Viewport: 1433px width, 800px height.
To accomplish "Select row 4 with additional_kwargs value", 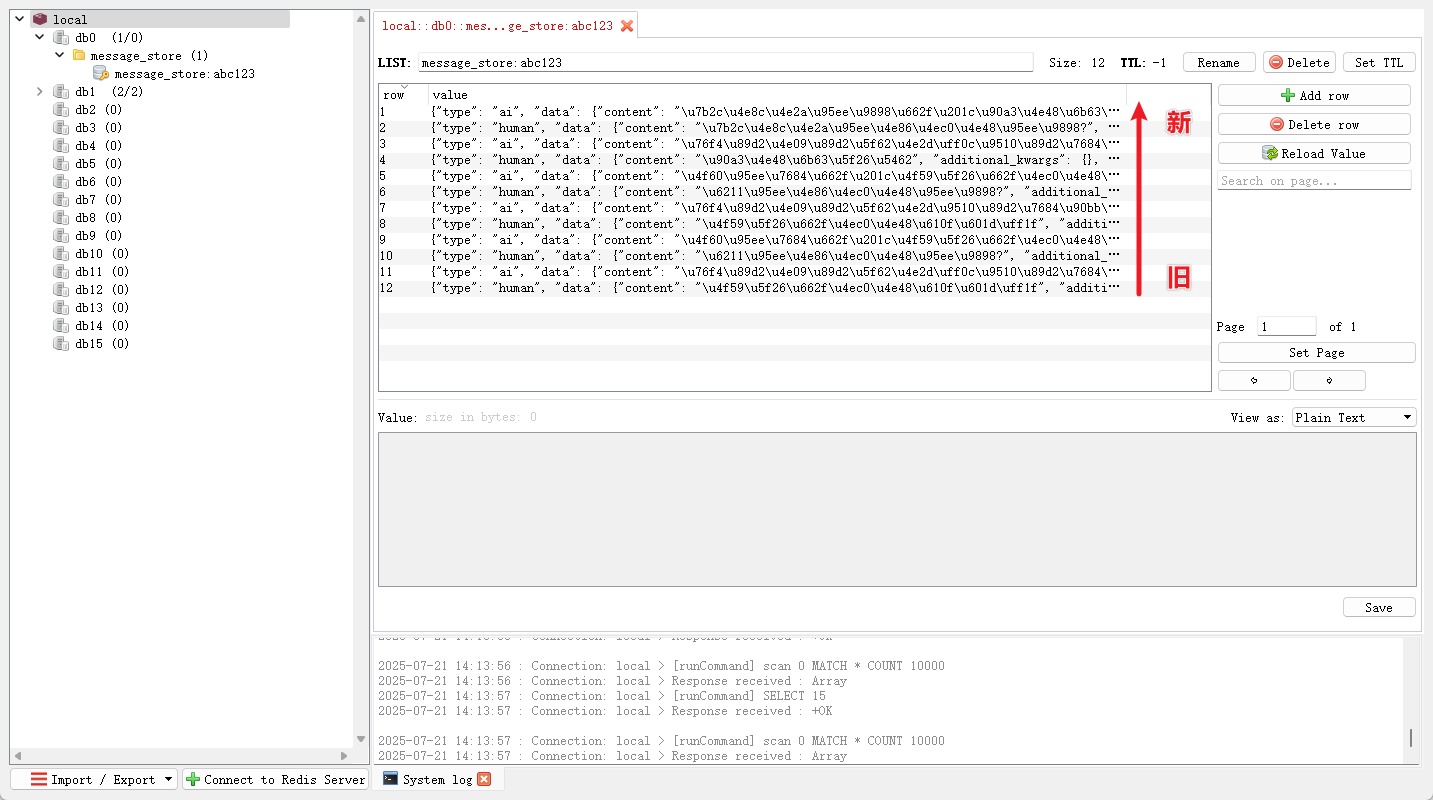I will (x=794, y=160).
